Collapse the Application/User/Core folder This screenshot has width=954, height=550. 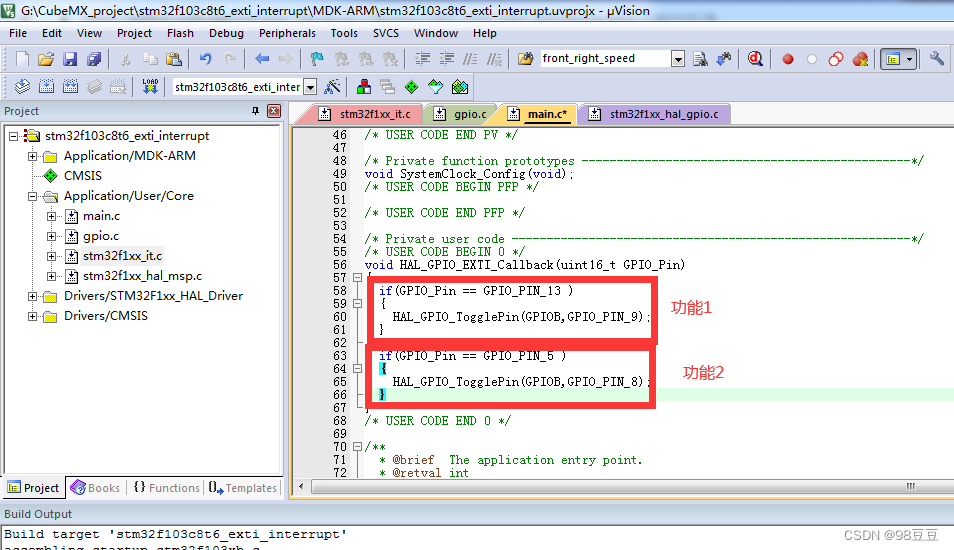tap(32, 197)
